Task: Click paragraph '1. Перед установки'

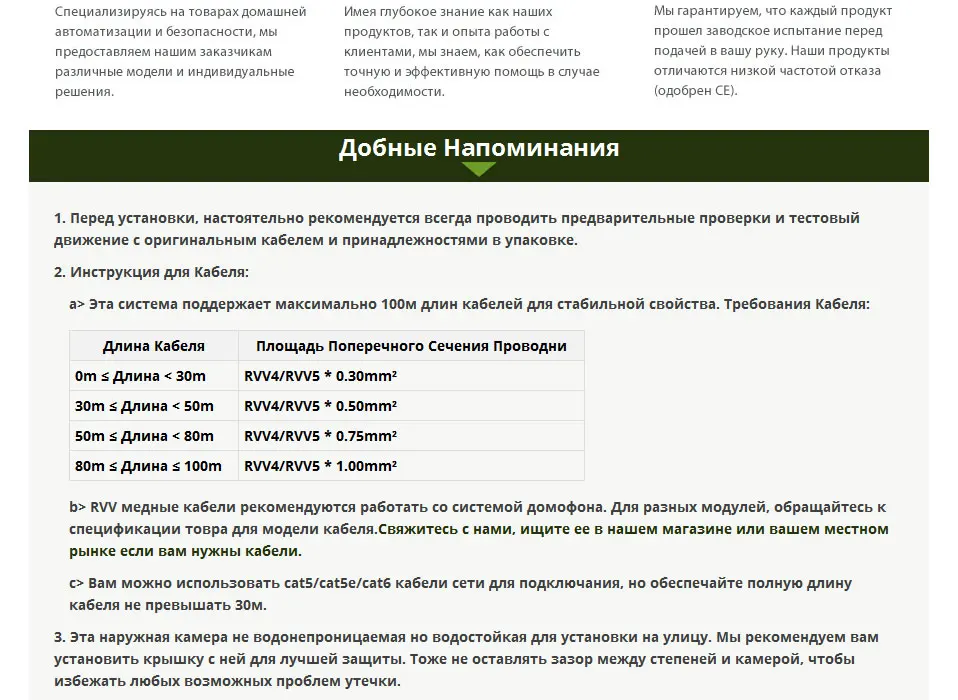Action: click(456, 229)
